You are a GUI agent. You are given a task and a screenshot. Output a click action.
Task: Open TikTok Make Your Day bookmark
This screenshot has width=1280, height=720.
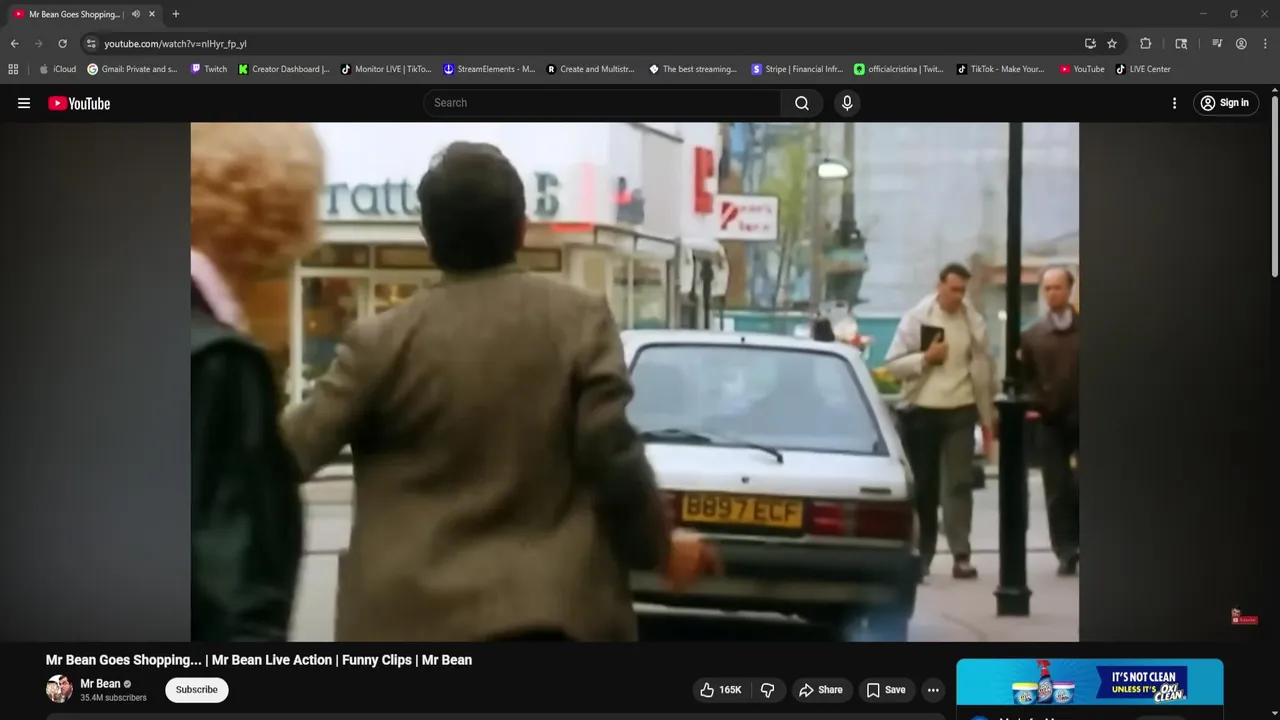click(1001, 69)
